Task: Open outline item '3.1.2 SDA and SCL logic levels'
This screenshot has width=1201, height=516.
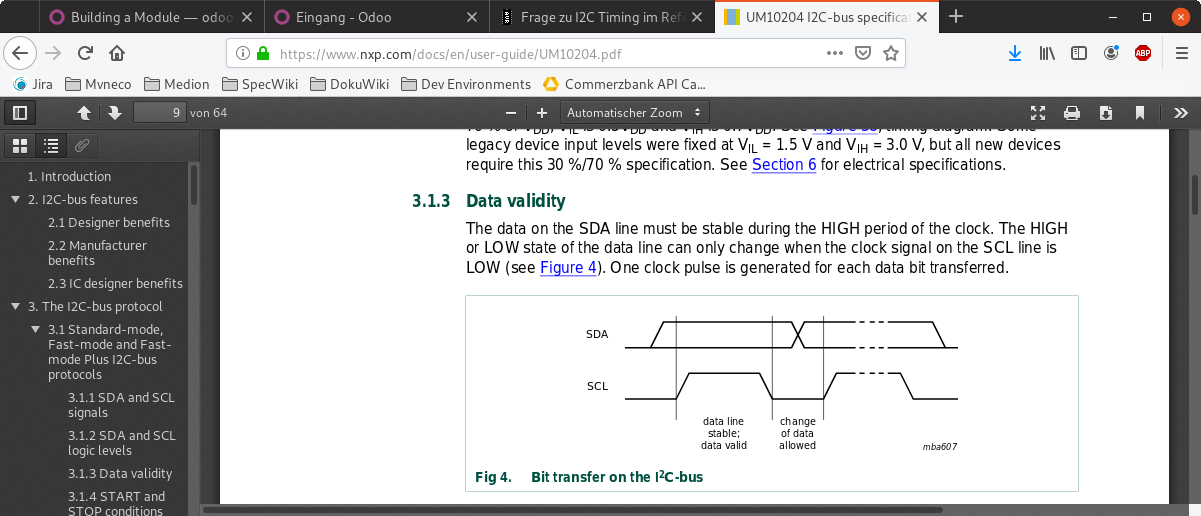Action: [121, 443]
